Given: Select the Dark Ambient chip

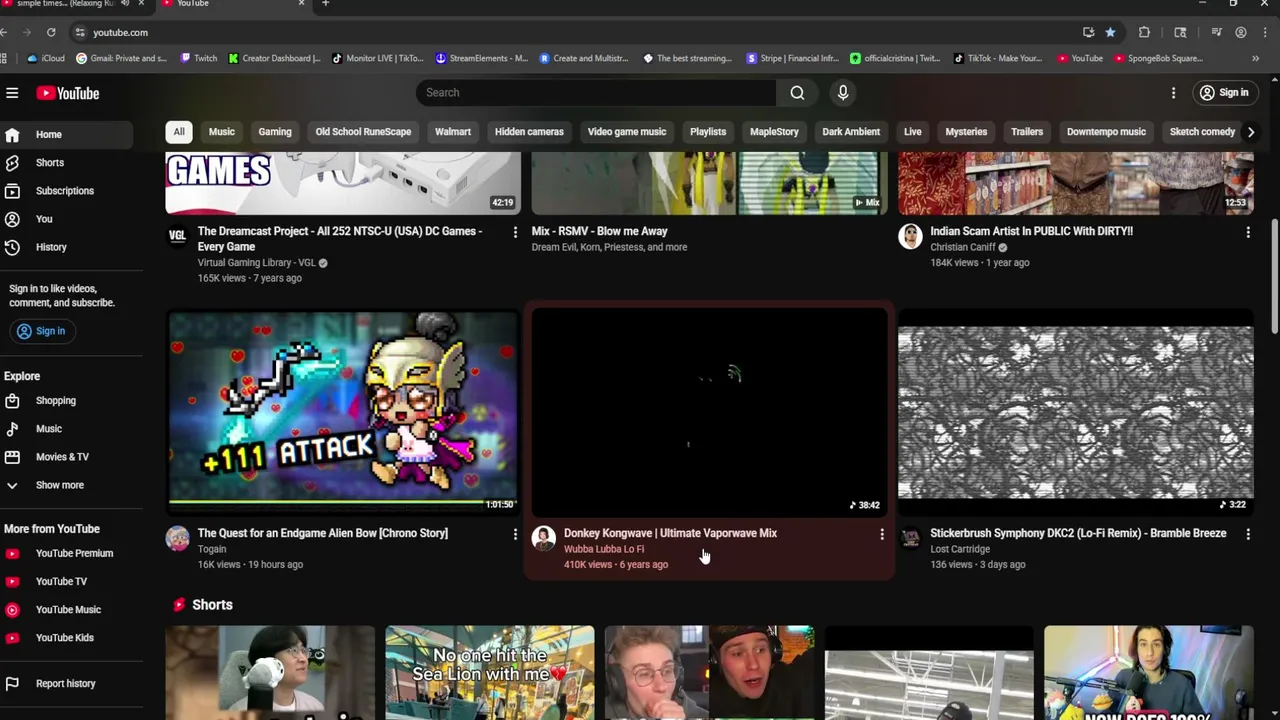Looking at the screenshot, I should tap(851, 132).
